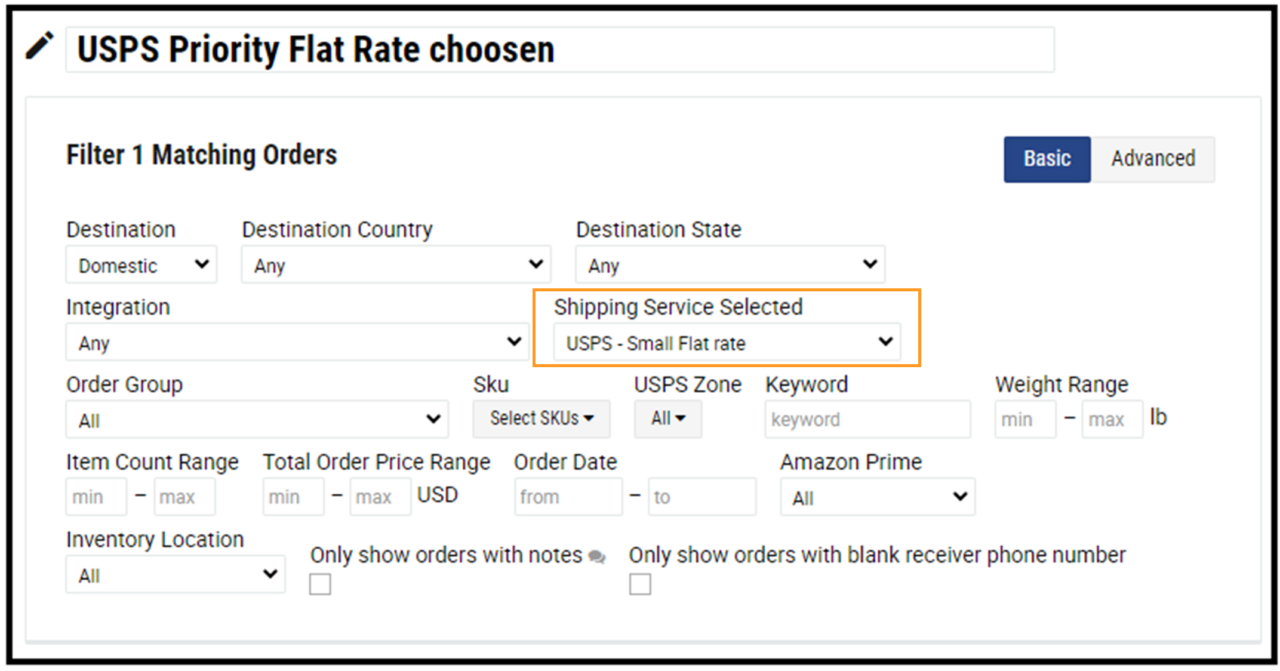Open the Amazon Prime dropdown
This screenshot has height=671, width=1280.
click(x=877, y=497)
